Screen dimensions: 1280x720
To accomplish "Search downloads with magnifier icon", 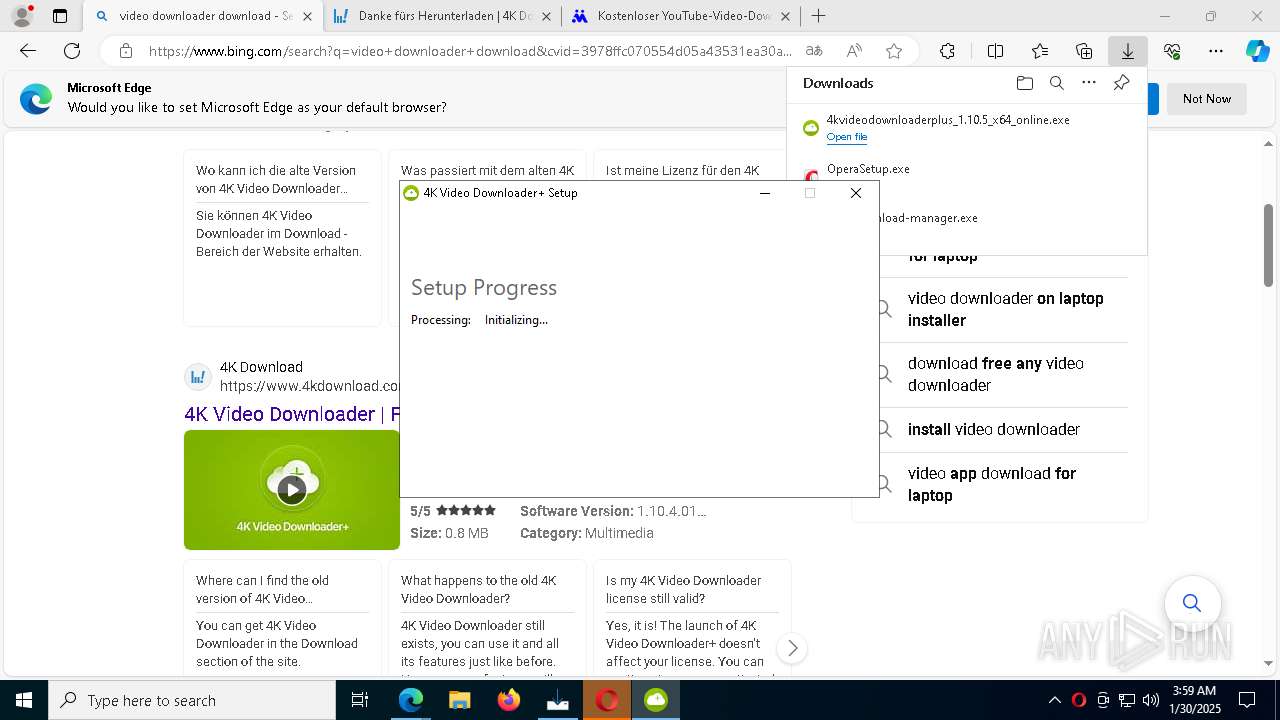I will coord(1056,83).
